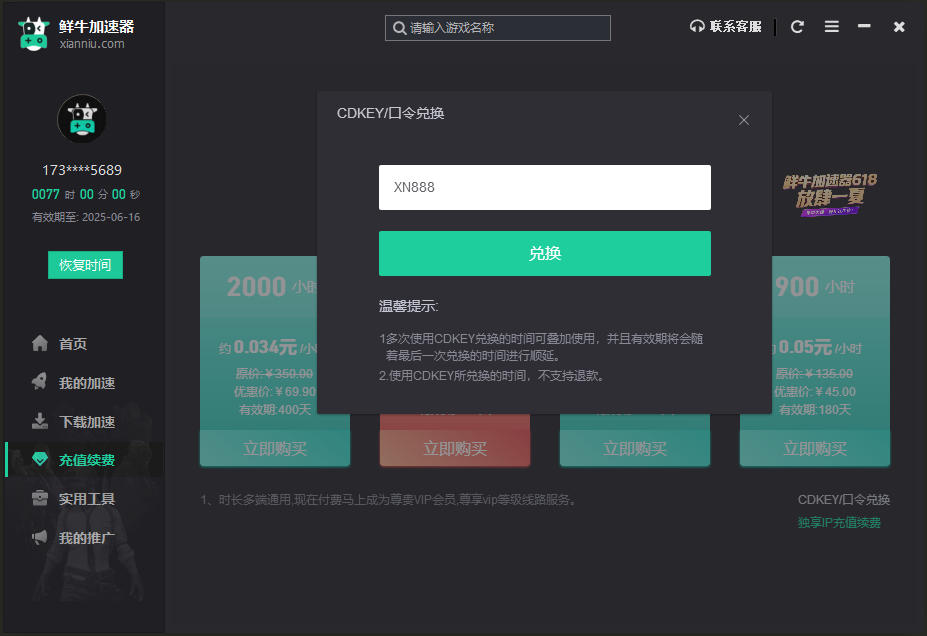This screenshot has width=927, height=636.
Task: Click the download icon beside 下载加速
Action: [40, 421]
